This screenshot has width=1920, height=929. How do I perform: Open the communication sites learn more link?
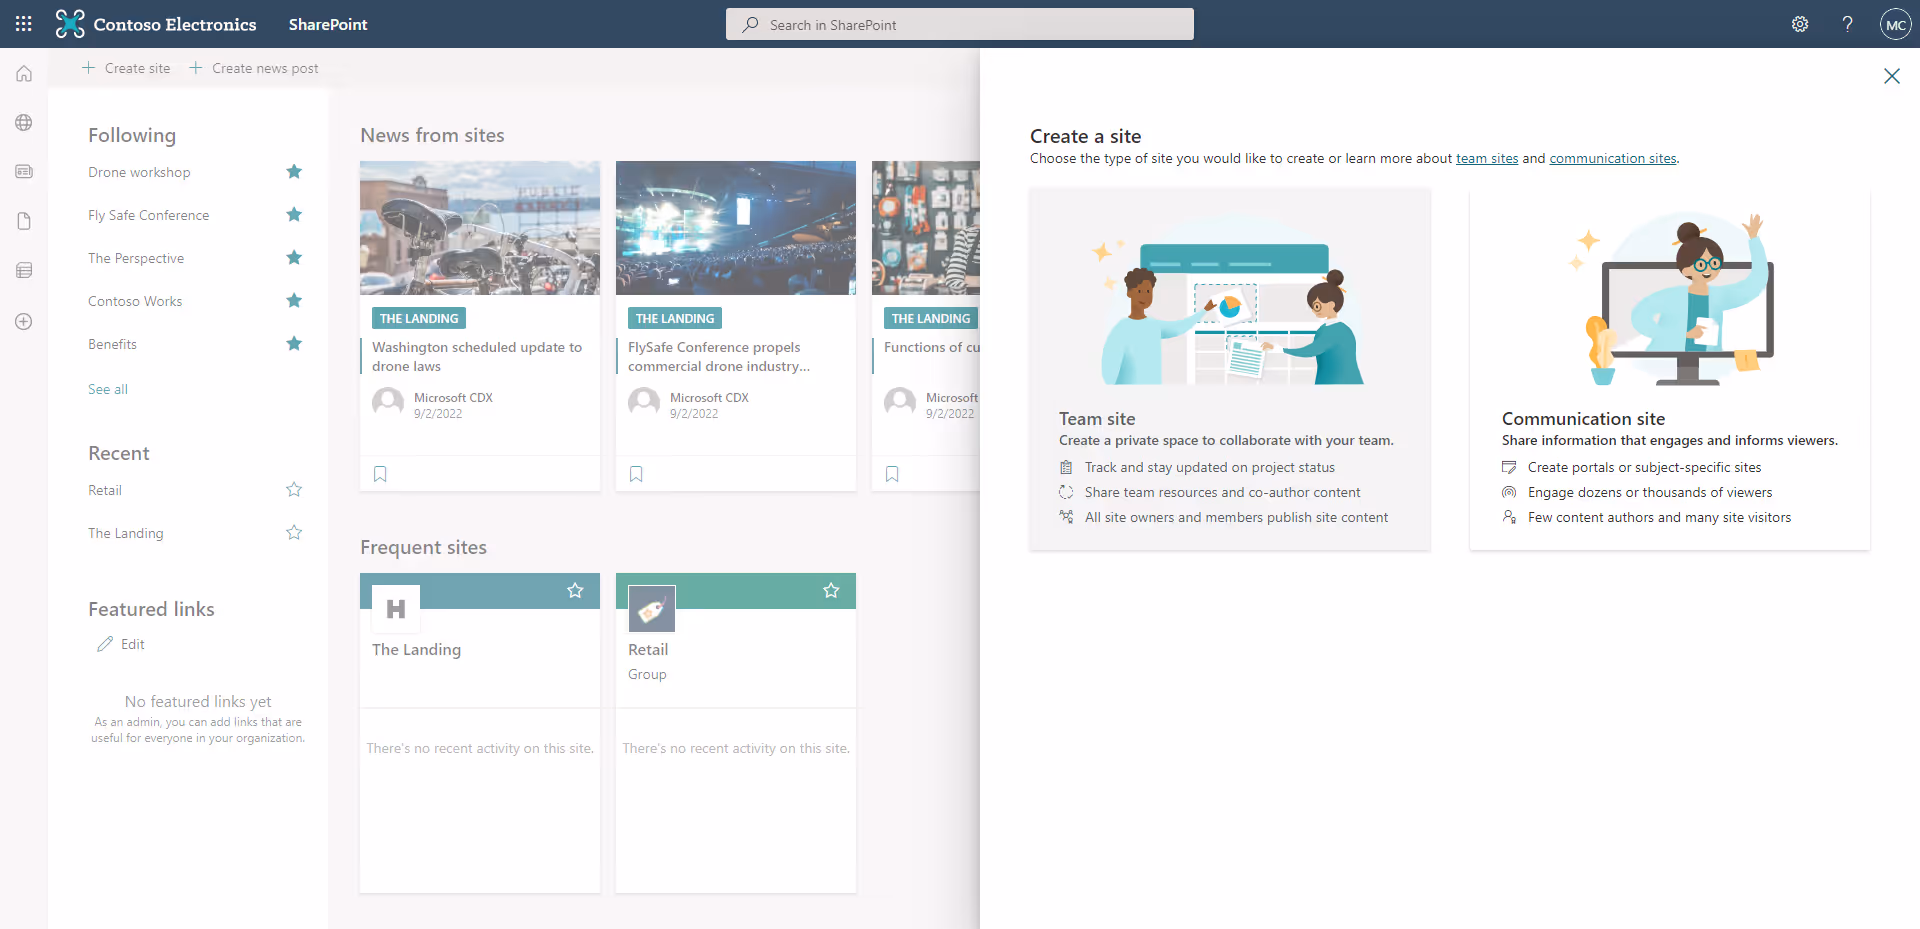pos(1613,158)
